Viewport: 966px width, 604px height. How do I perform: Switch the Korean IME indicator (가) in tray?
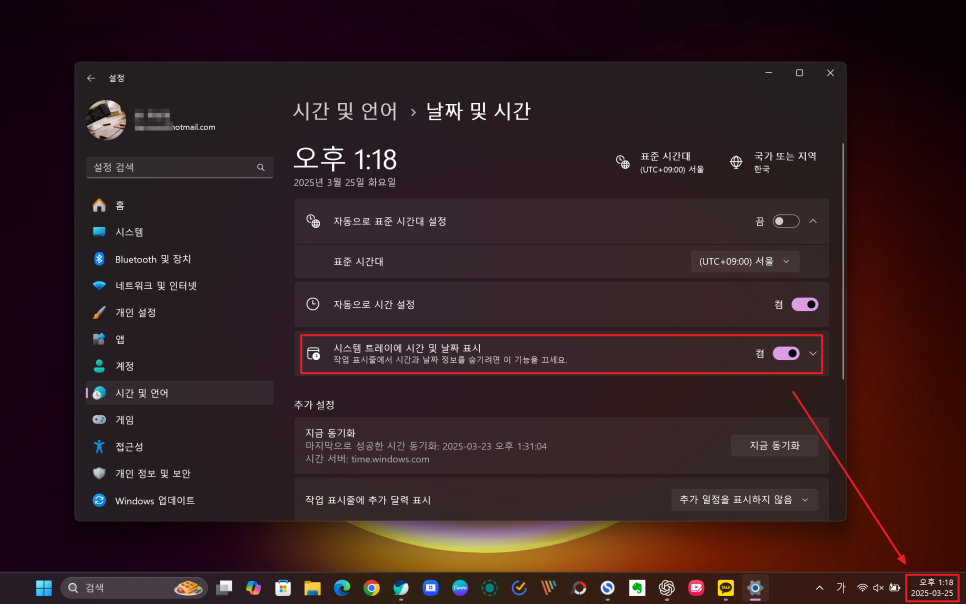tap(841, 588)
